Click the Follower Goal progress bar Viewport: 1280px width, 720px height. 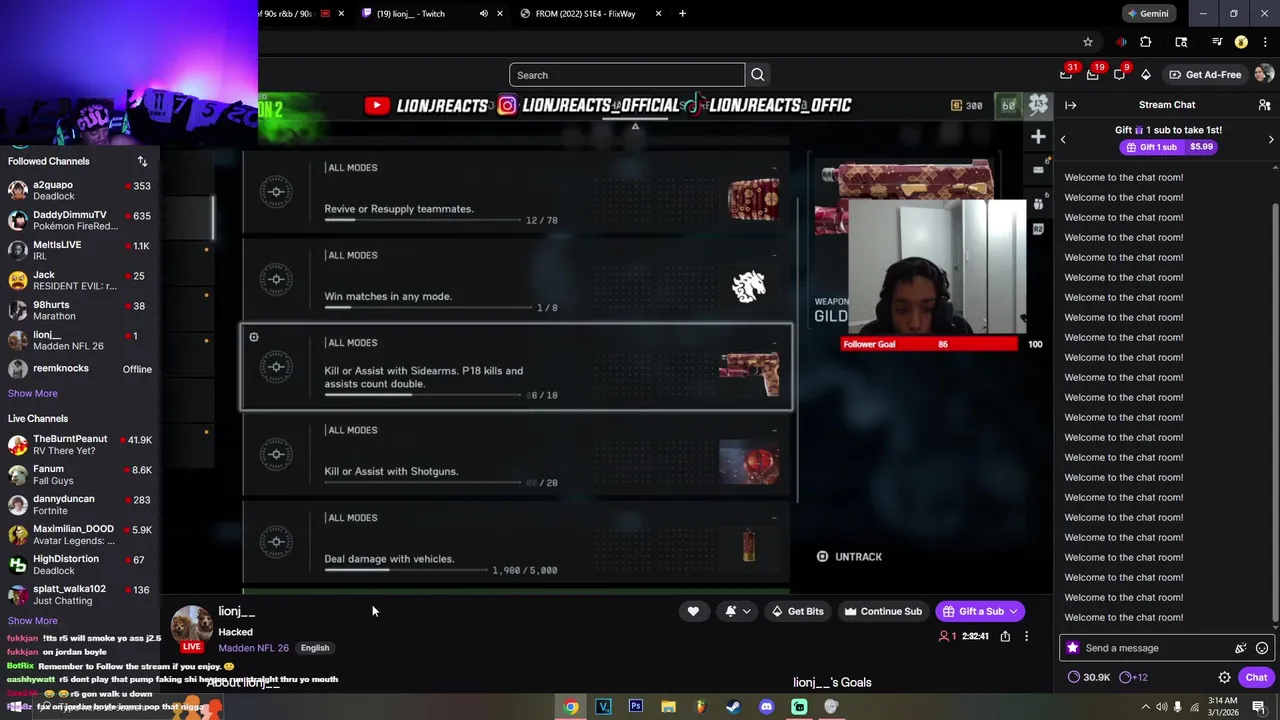coord(929,344)
